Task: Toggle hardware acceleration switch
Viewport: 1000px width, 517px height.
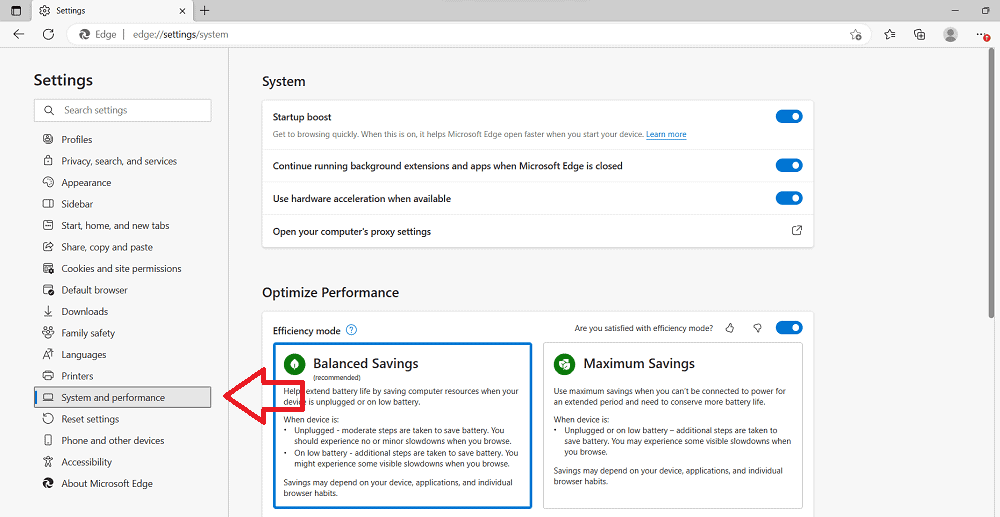Action: tap(789, 198)
